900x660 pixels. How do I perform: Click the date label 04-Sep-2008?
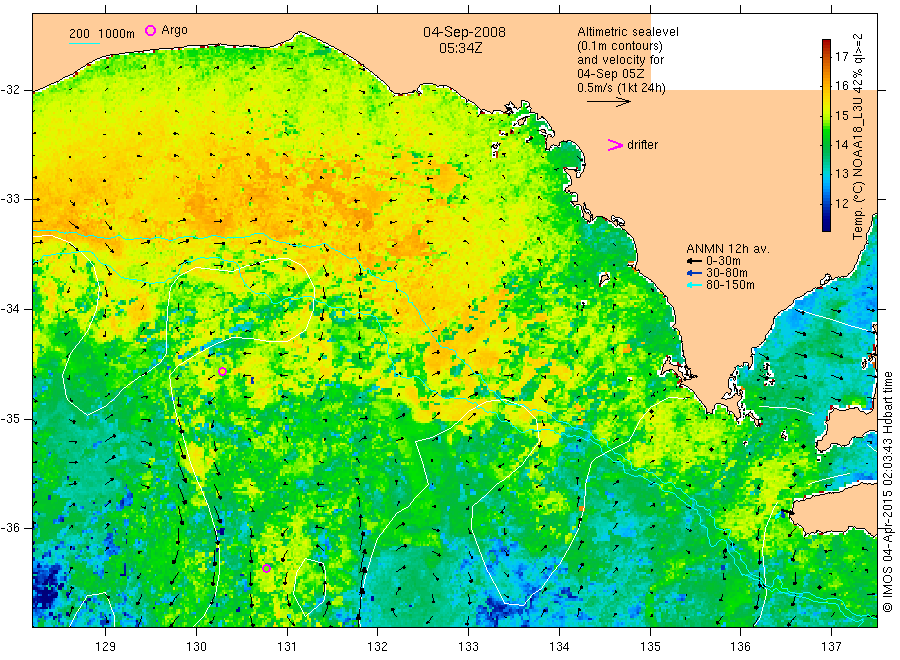[x=464, y=32]
